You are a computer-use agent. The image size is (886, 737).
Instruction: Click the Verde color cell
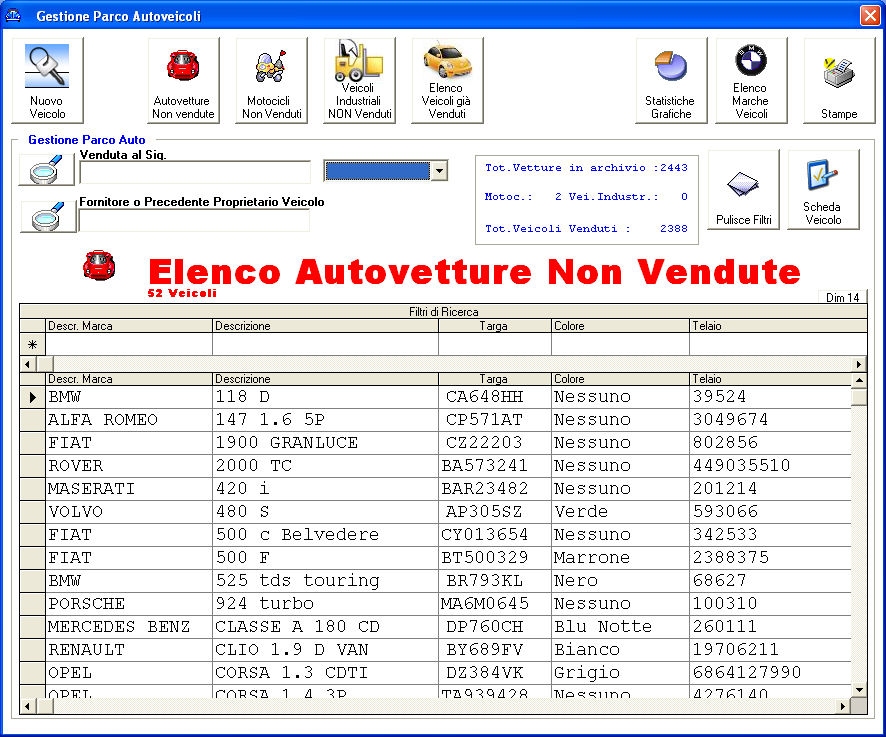pos(620,512)
